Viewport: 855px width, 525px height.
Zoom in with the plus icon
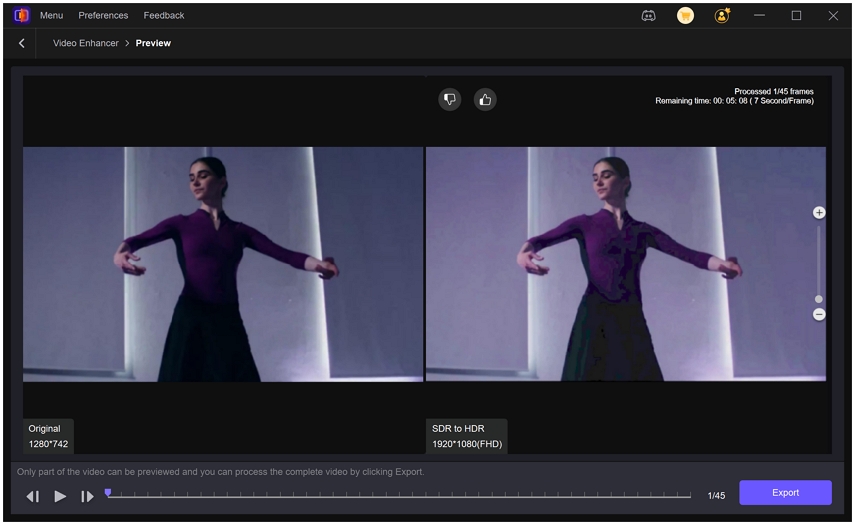819,213
